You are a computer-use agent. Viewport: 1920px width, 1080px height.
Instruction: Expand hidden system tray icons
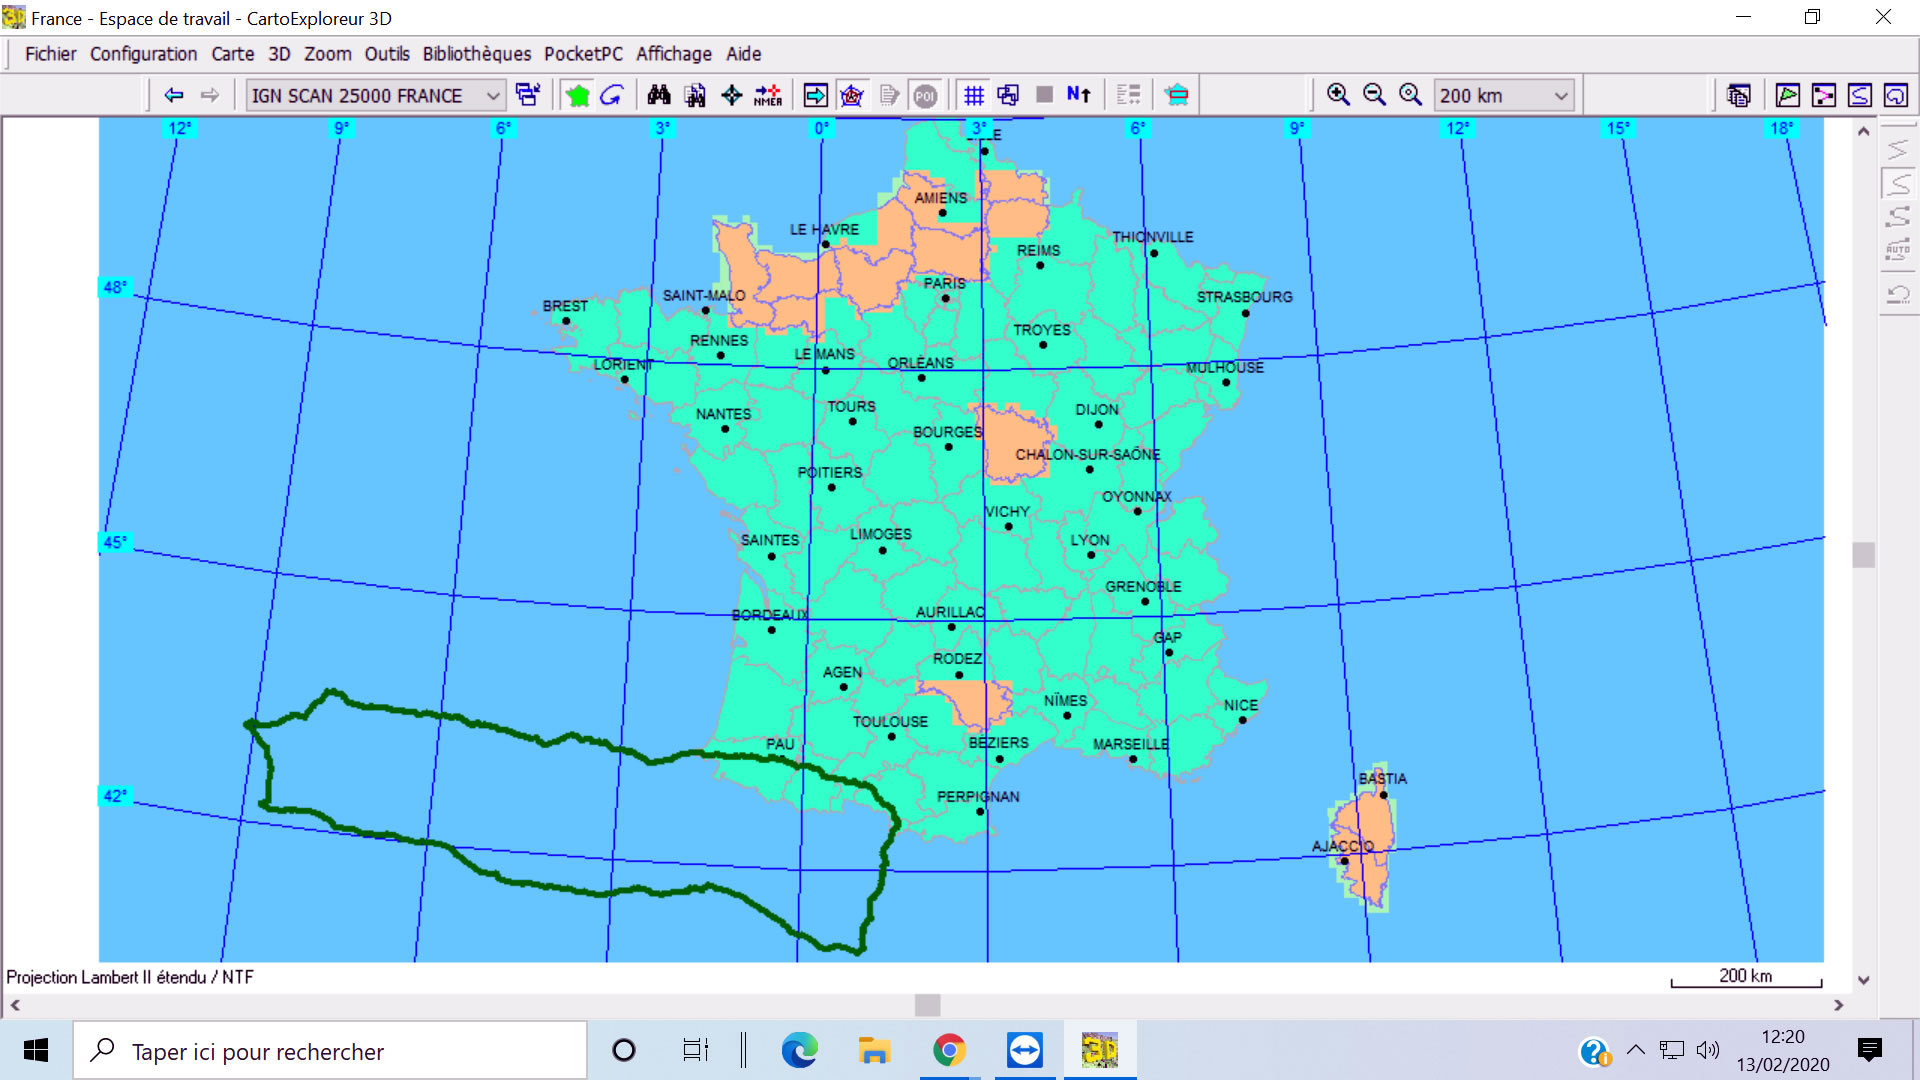click(x=1636, y=1050)
